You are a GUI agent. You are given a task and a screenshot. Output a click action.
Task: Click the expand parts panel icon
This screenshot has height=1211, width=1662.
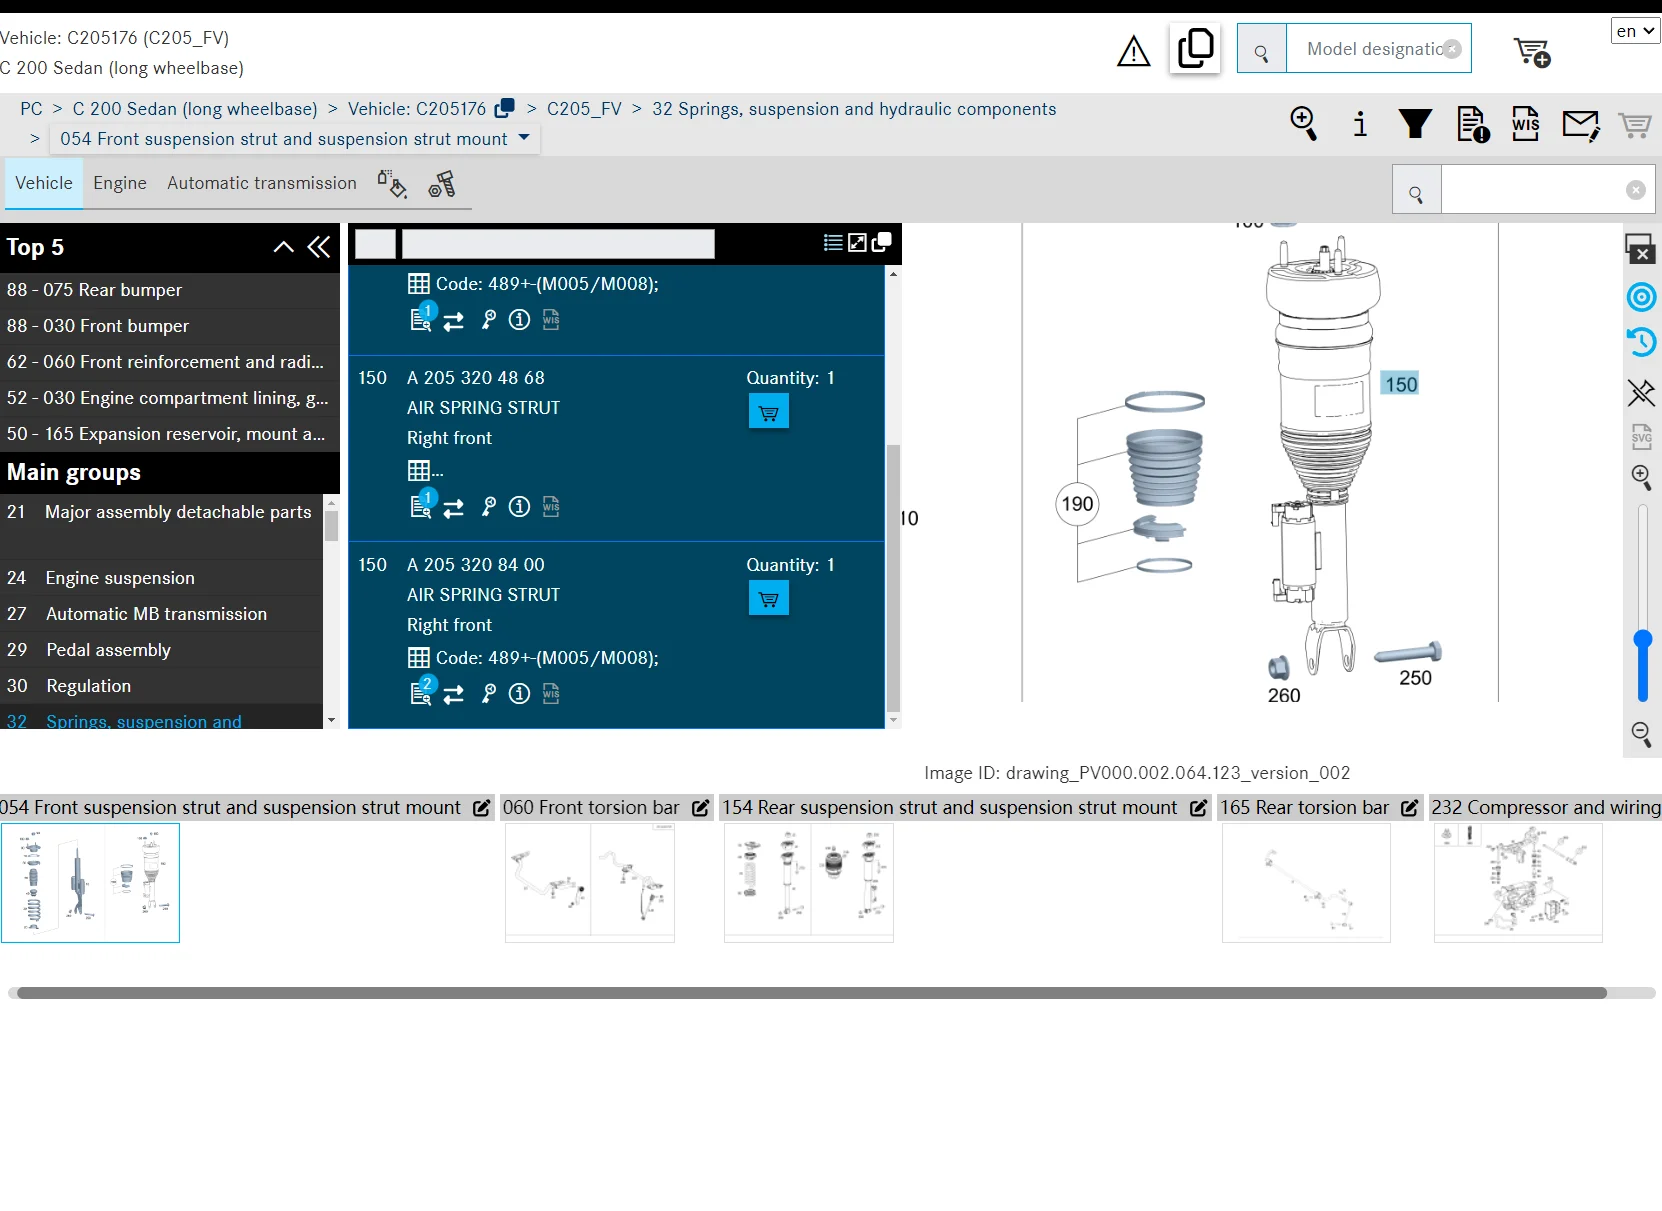857,243
